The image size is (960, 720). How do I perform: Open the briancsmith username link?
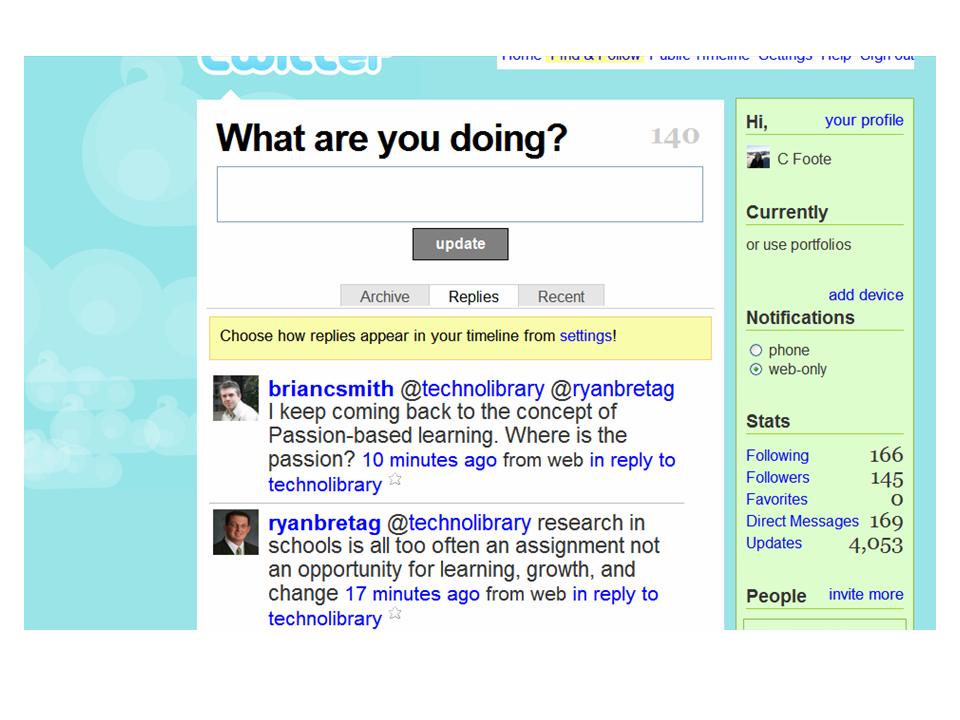pos(331,389)
